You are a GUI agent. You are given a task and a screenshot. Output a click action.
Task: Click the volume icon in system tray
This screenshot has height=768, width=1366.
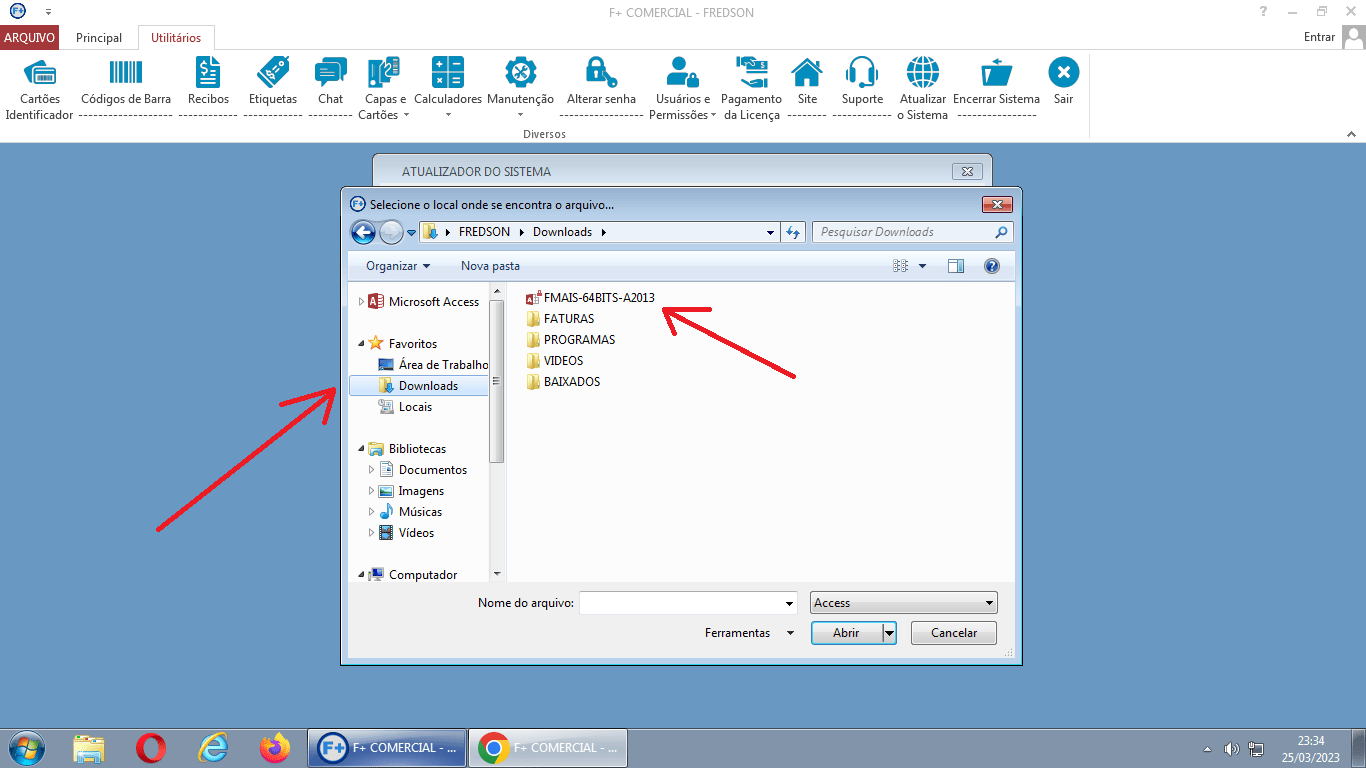[x=1232, y=749]
